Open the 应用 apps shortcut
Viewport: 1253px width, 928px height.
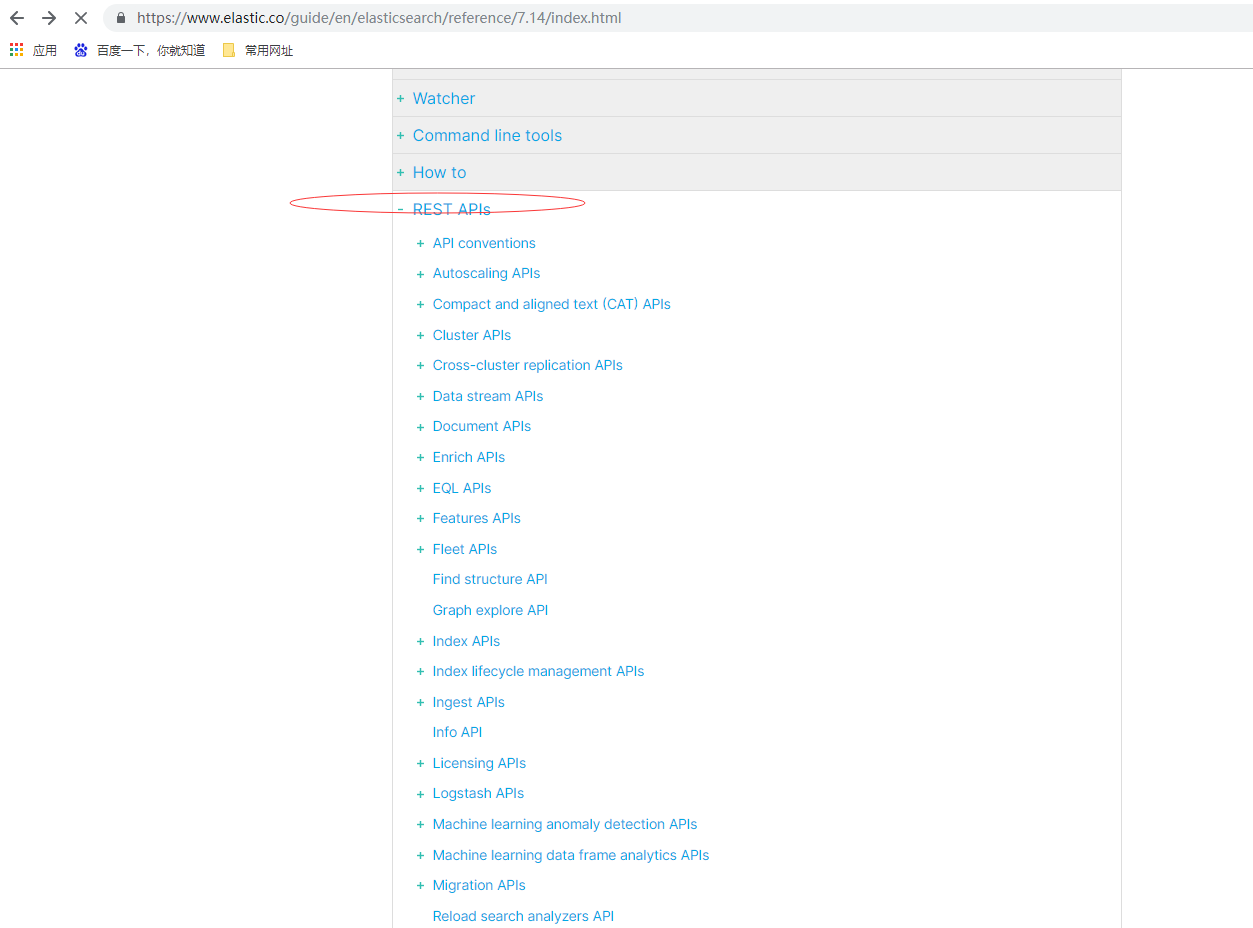[x=33, y=50]
